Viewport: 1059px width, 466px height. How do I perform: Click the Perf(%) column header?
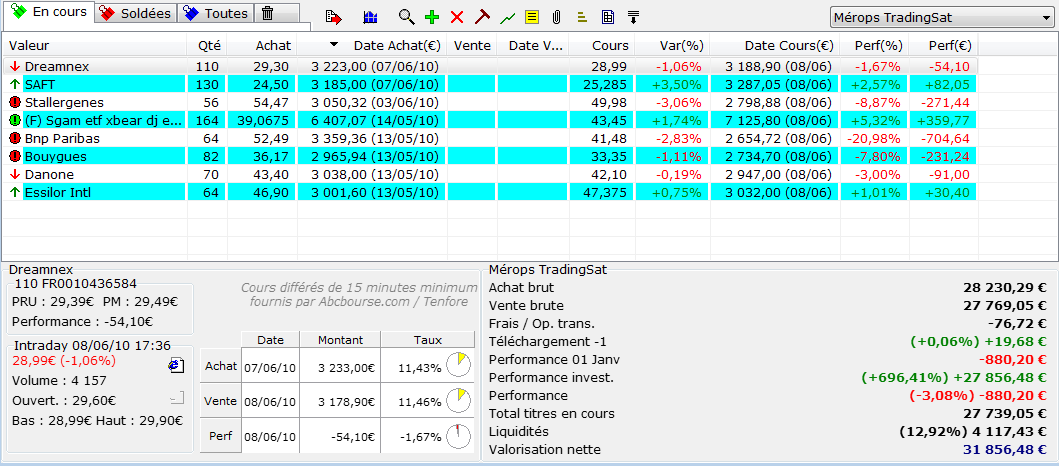(x=875, y=45)
